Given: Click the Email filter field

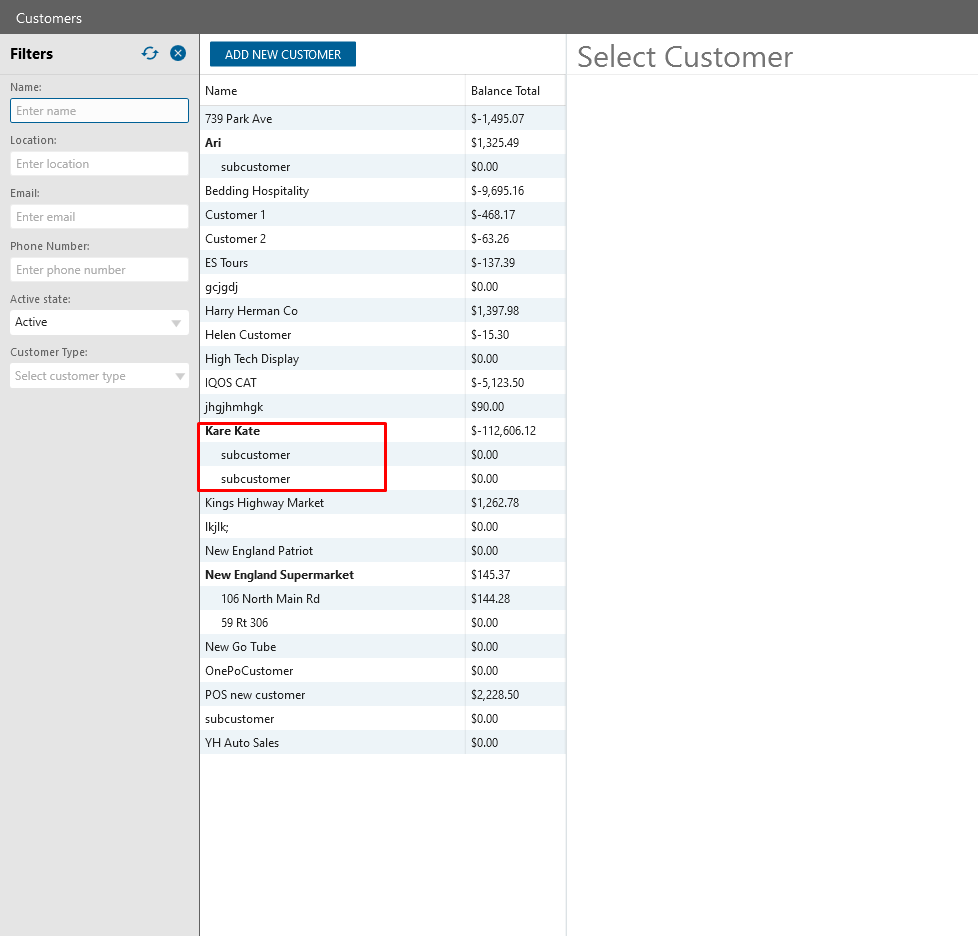Looking at the screenshot, I should click(99, 217).
